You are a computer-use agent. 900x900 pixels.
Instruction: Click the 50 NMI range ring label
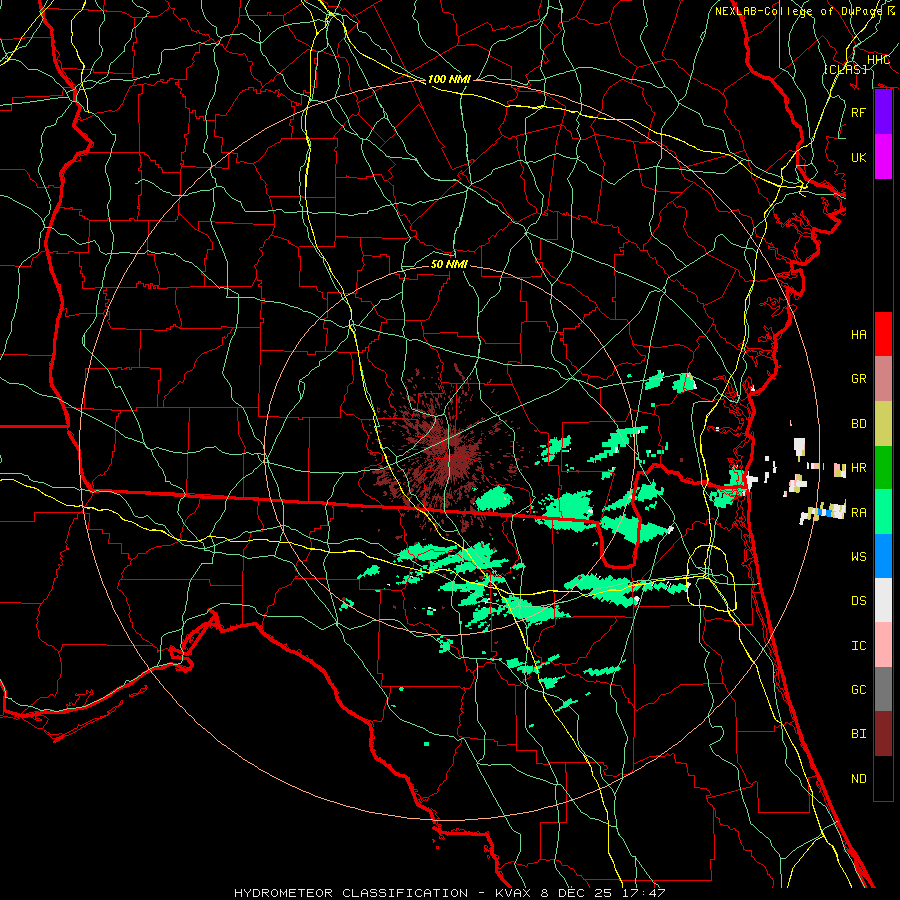click(449, 264)
